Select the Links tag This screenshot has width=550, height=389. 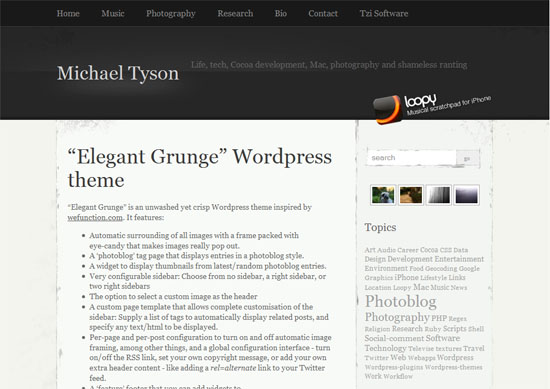[x=457, y=277]
